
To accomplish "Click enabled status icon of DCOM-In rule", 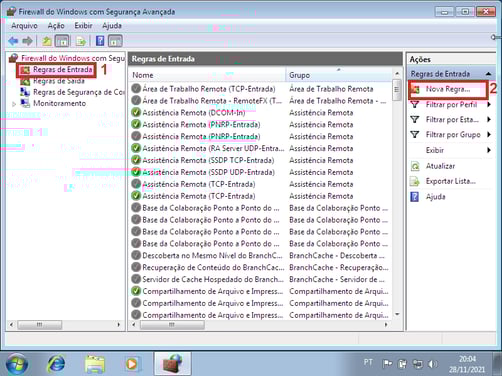I will 136,113.
